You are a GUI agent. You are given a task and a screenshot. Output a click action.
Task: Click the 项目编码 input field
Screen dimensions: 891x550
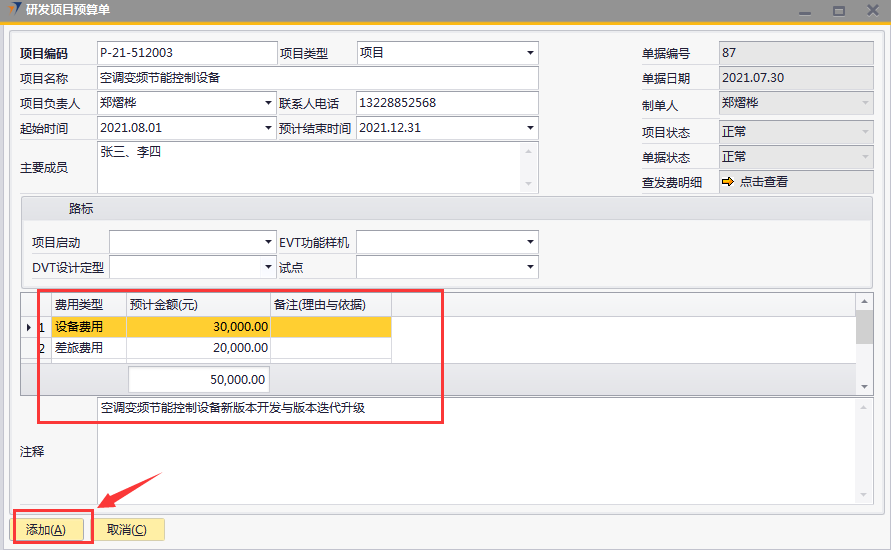click(x=186, y=53)
